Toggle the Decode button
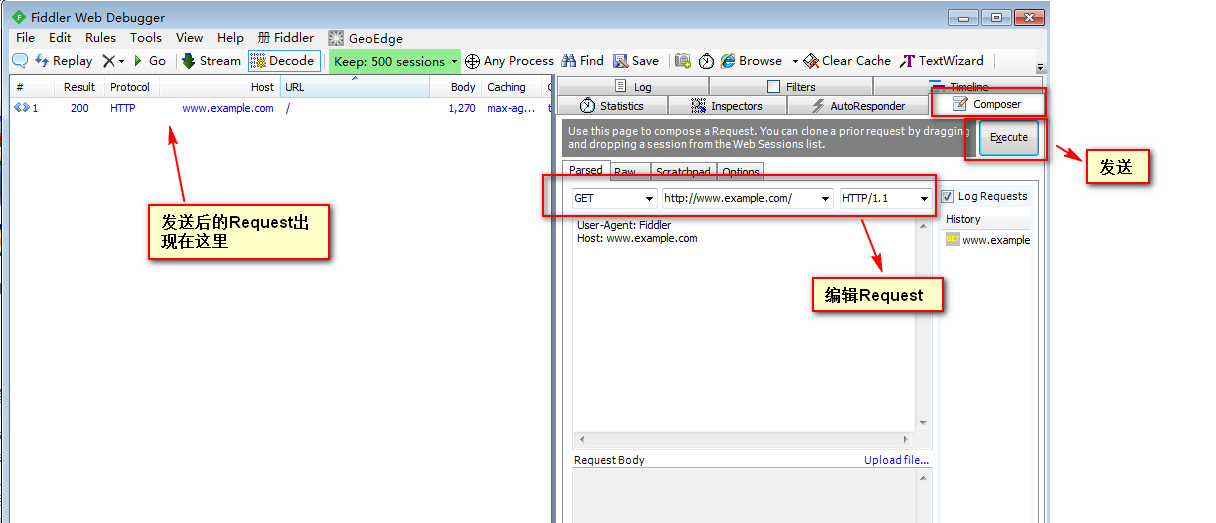The width and height of the screenshot is (1216, 523). 284,61
